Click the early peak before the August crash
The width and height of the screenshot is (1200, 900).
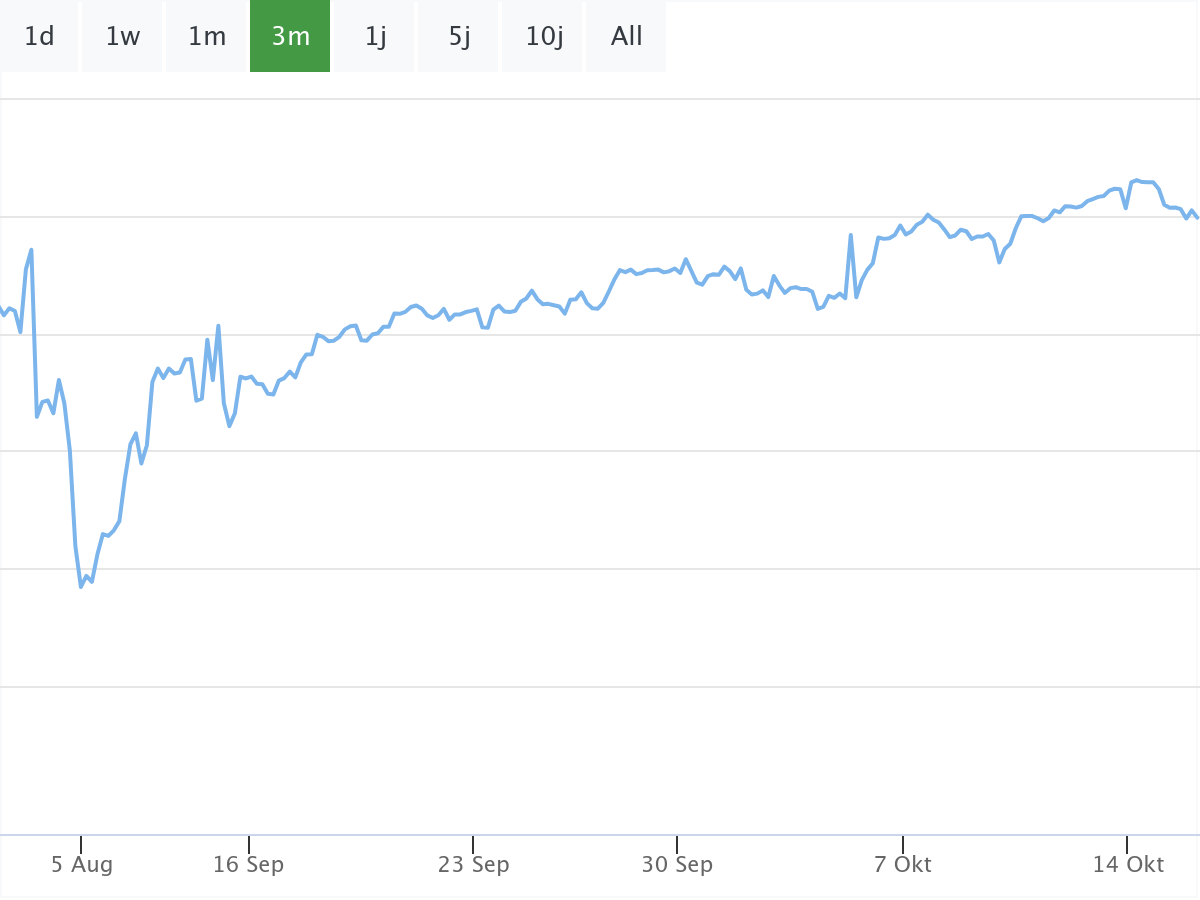(32, 249)
